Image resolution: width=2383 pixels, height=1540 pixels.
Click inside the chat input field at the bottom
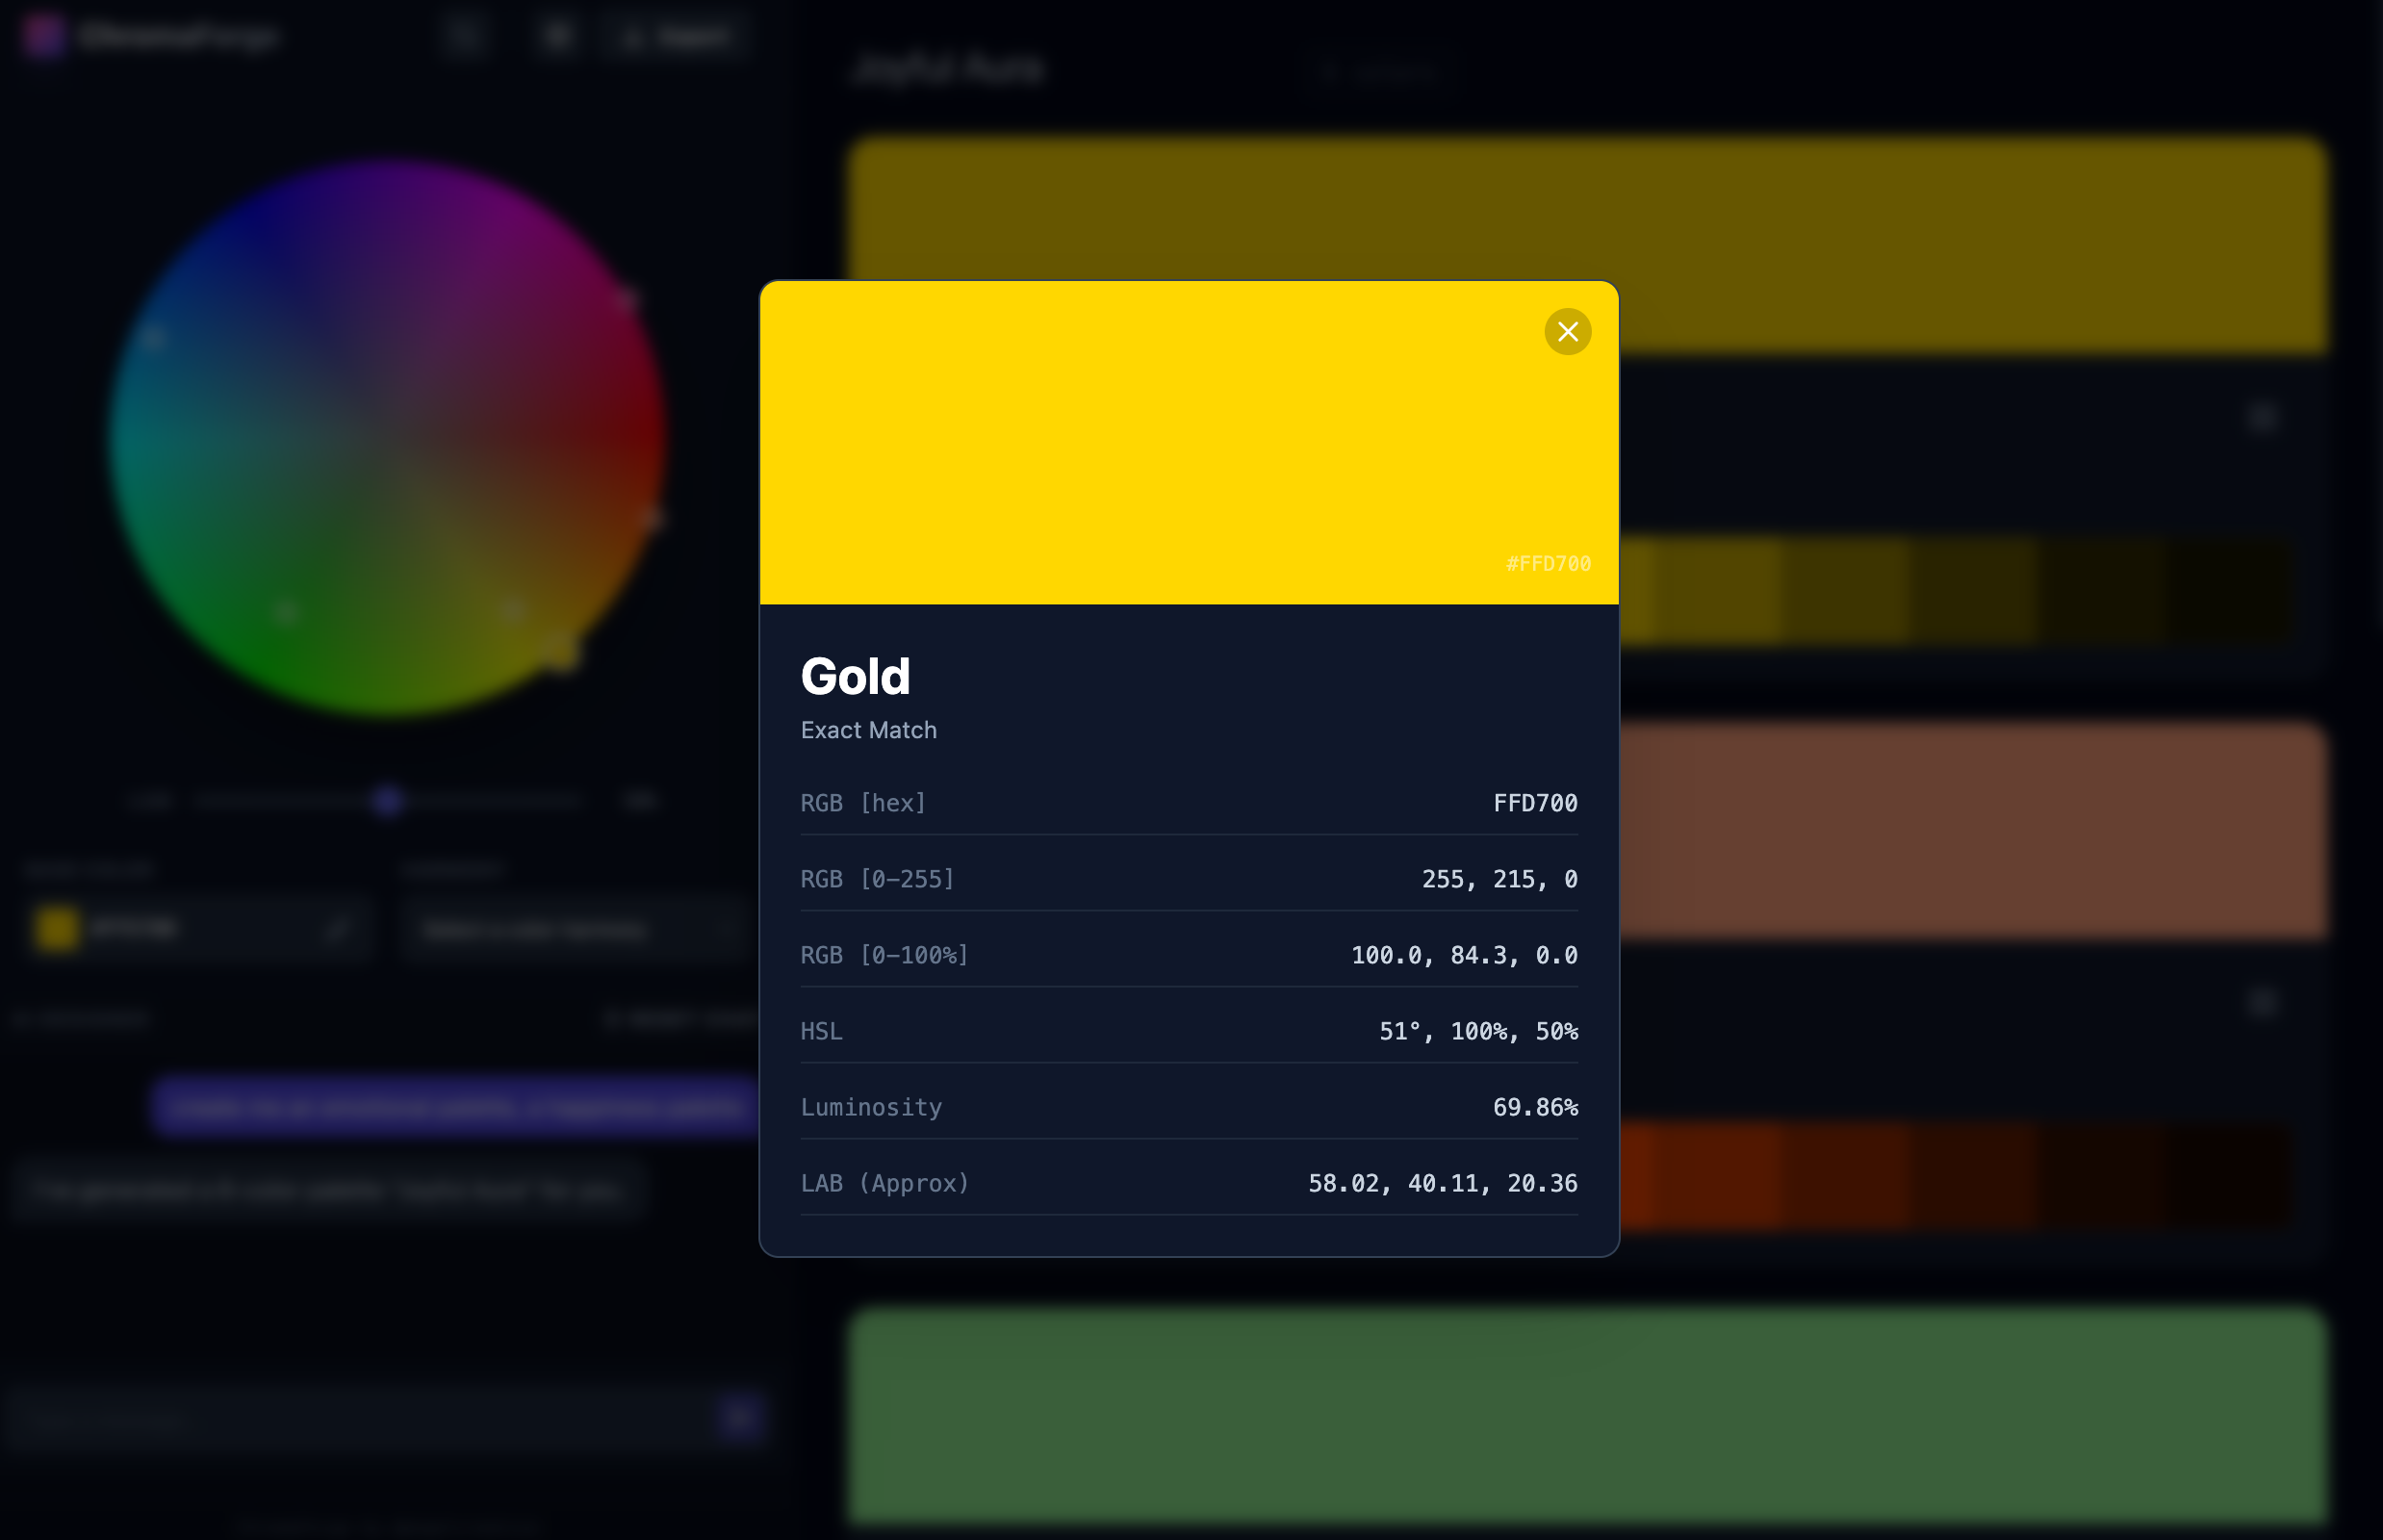pos(350,1417)
